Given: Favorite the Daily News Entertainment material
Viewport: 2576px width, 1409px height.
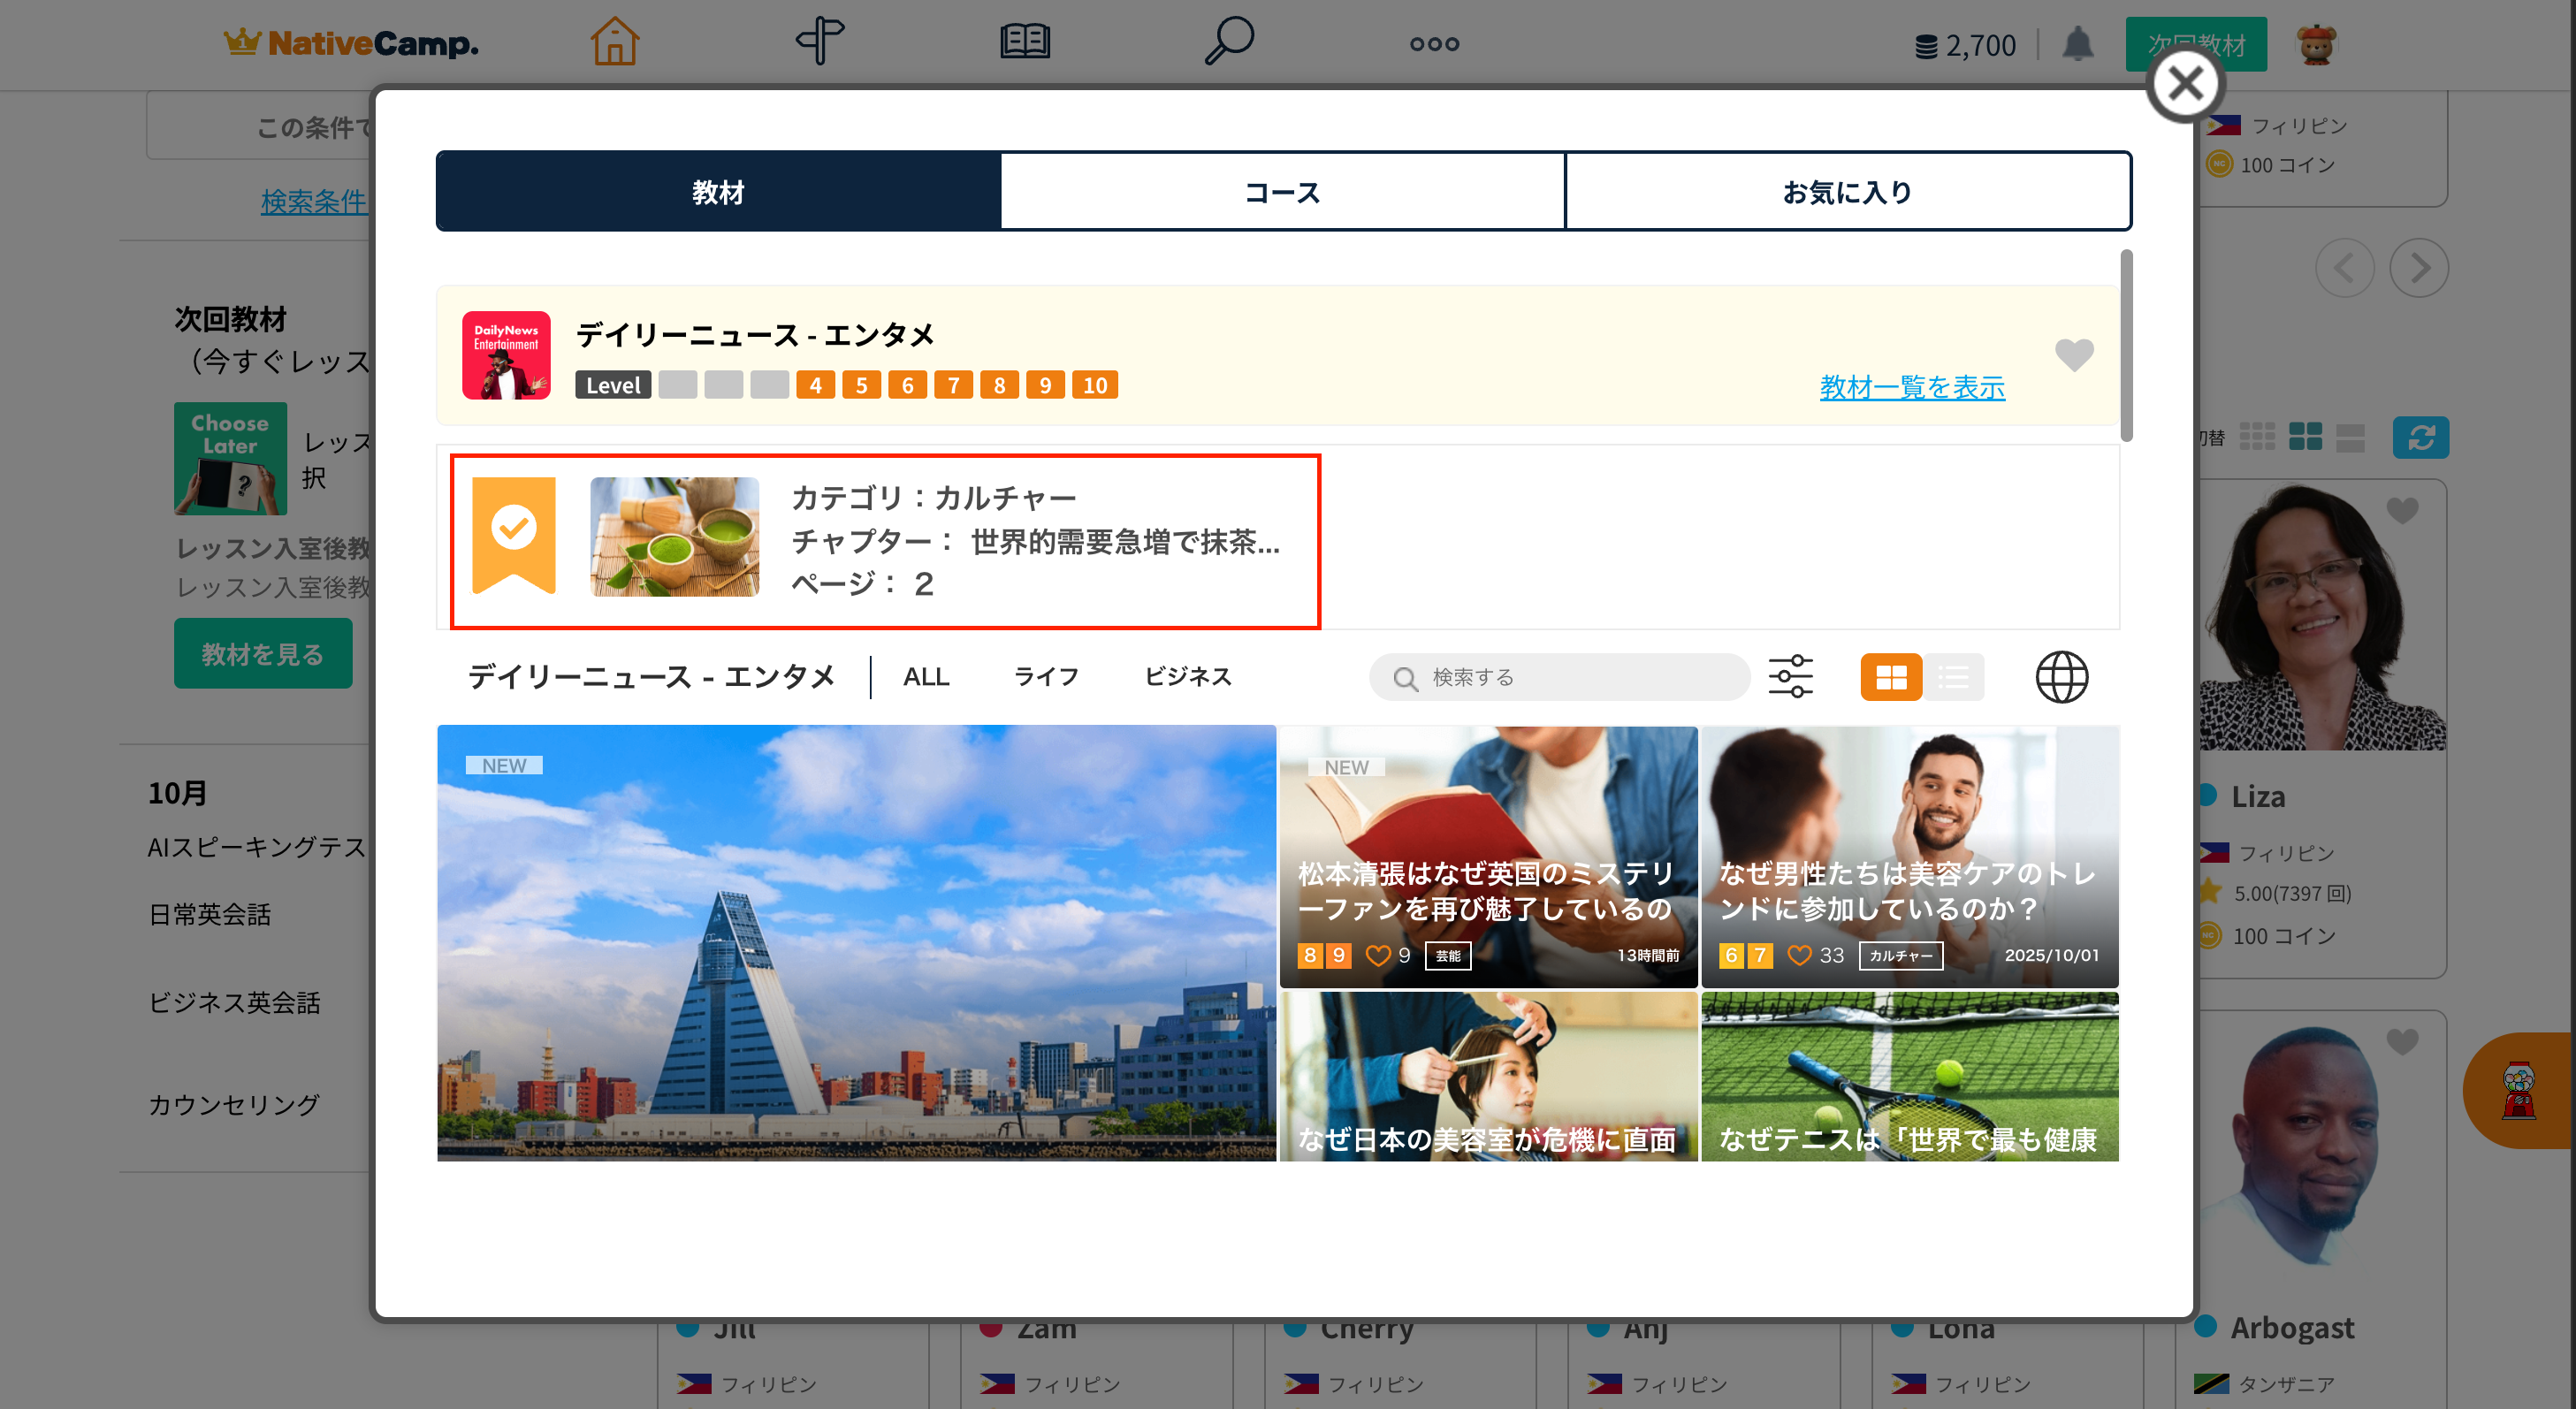Looking at the screenshot, I should tap(2073, 354).
